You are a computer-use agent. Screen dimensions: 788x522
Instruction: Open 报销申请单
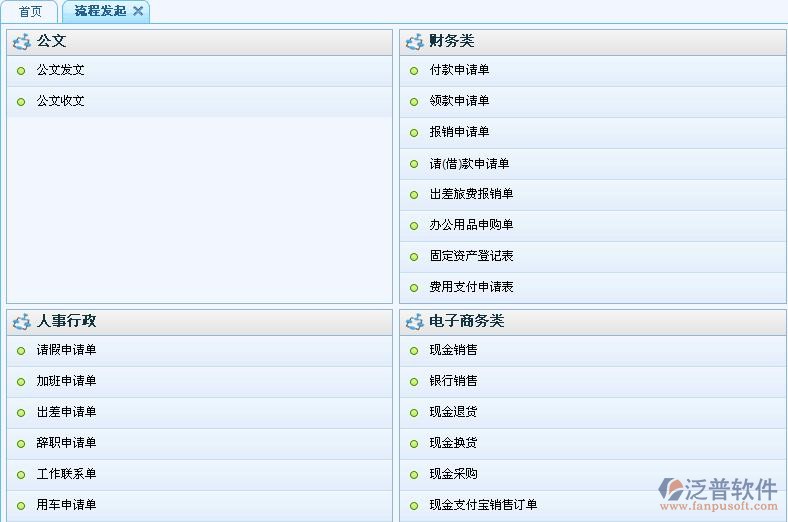click(x=459, y=132)
